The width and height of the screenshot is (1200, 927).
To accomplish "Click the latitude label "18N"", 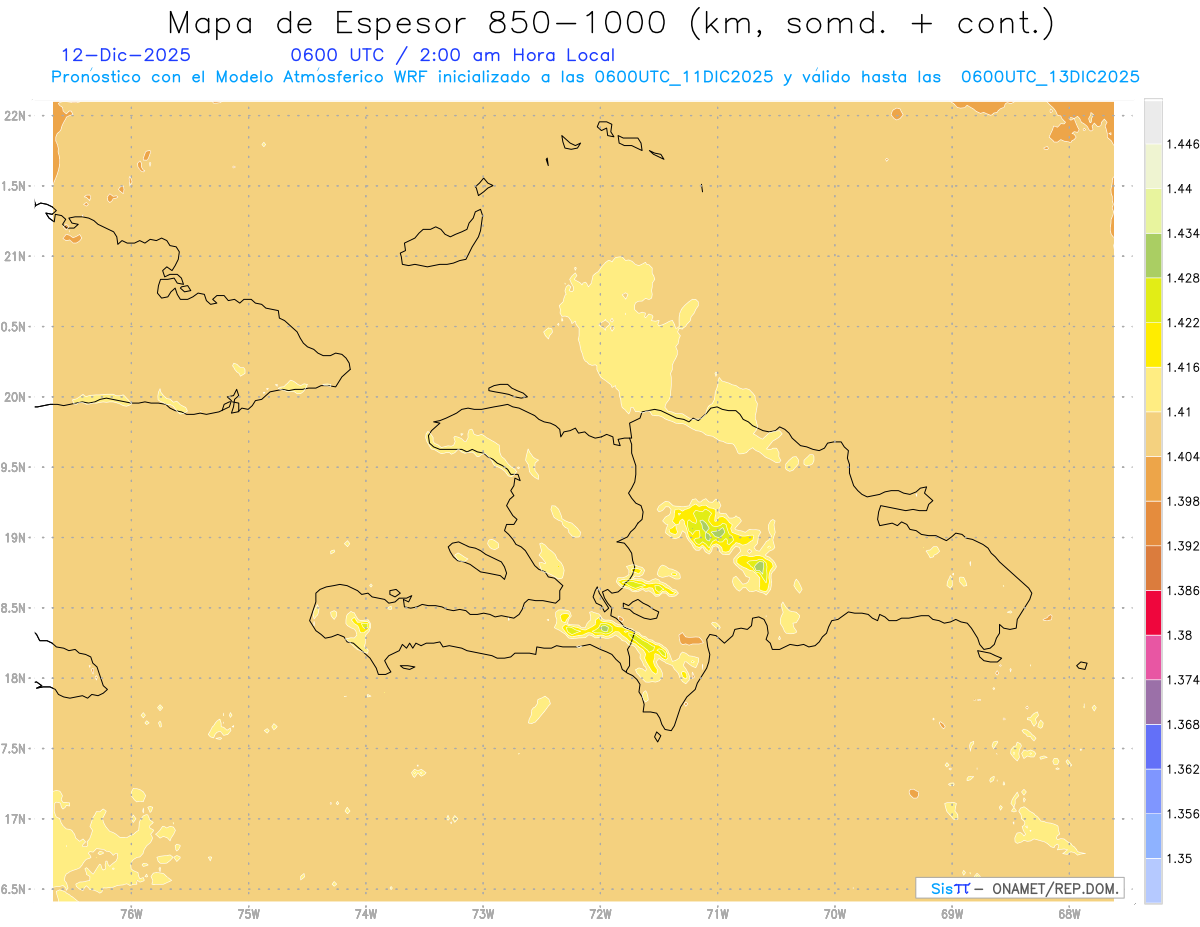I will tap(16, 678).
